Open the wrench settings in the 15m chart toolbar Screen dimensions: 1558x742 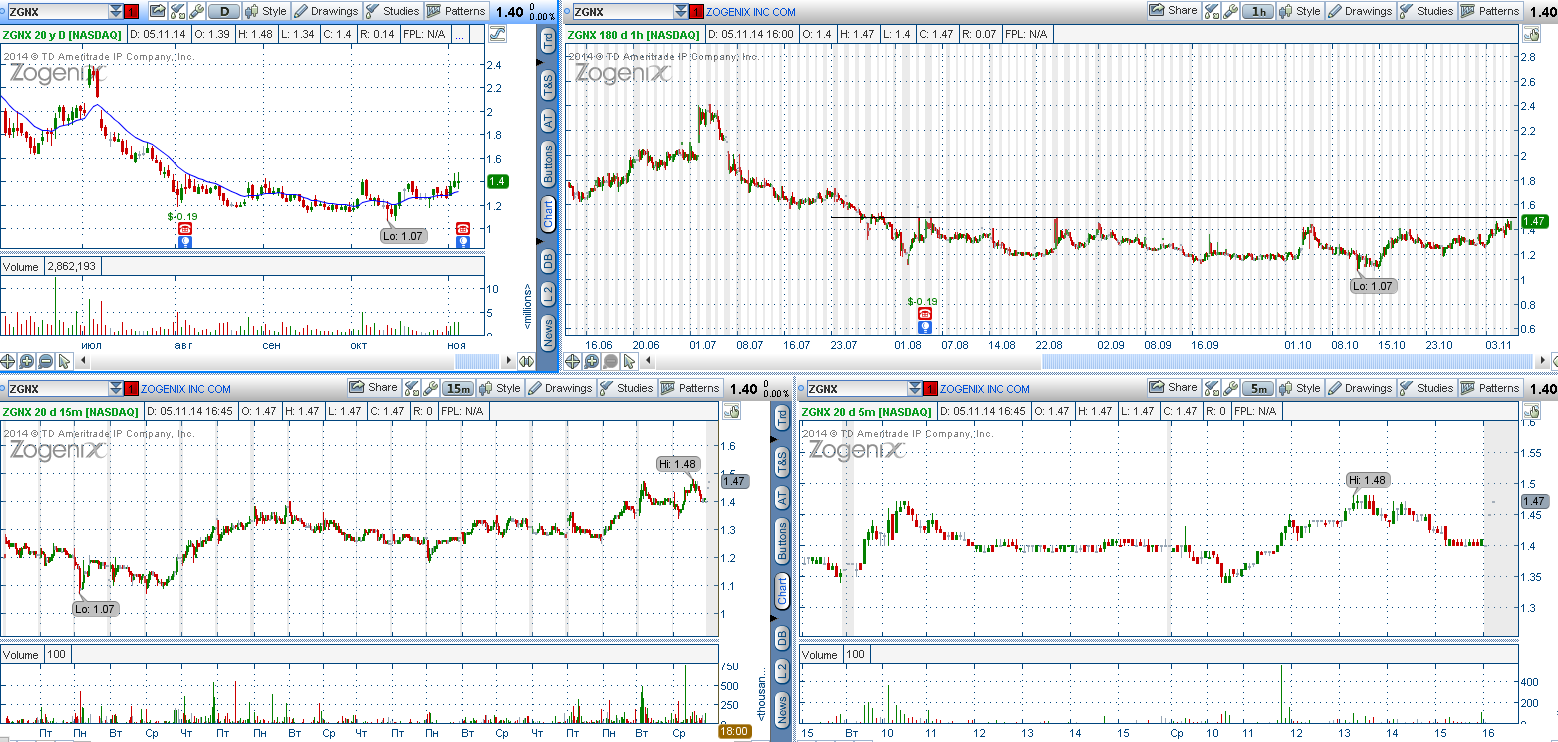[x=430, y=387]
